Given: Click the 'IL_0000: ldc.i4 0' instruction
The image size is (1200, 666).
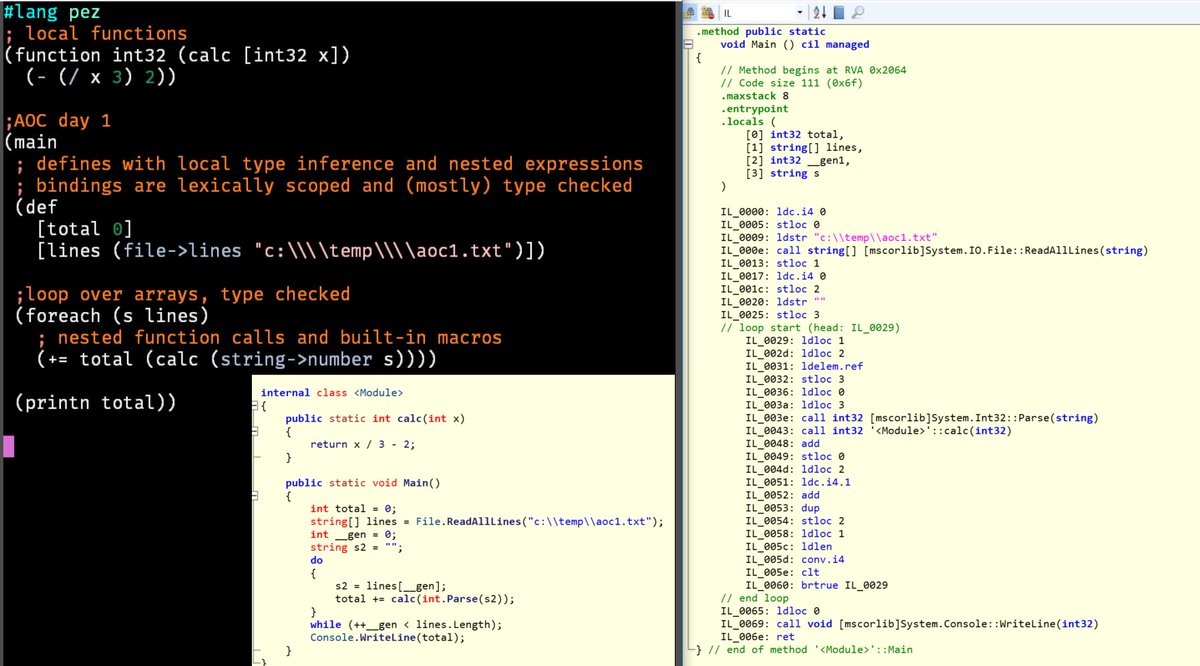Looking at the screenshot, I should click(773, 212).
